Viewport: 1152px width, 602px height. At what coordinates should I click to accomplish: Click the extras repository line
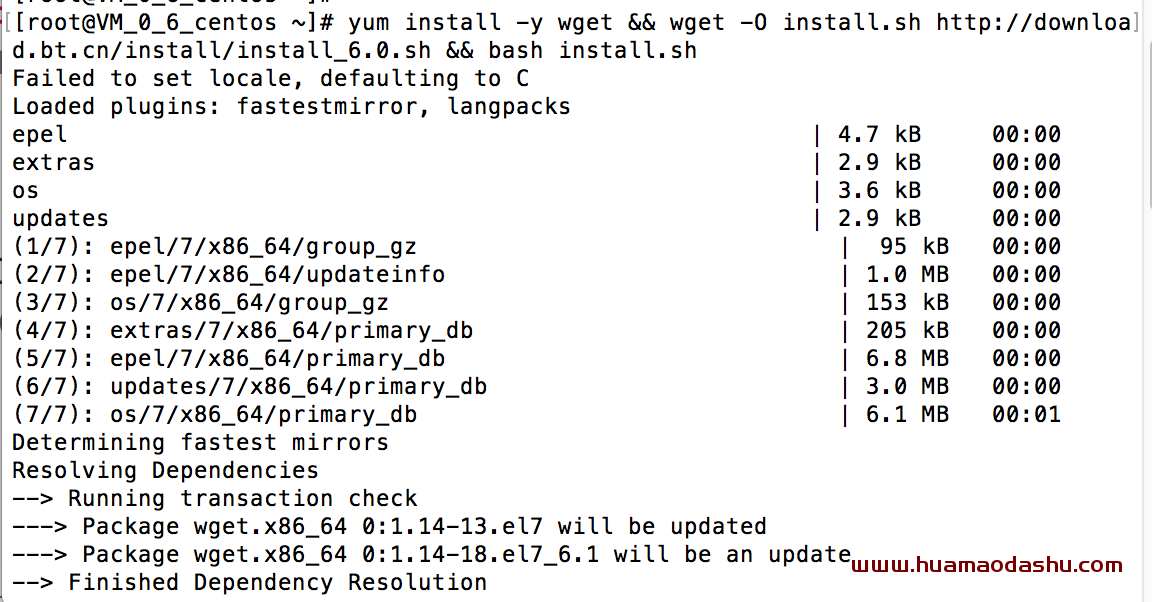point(536,162)
